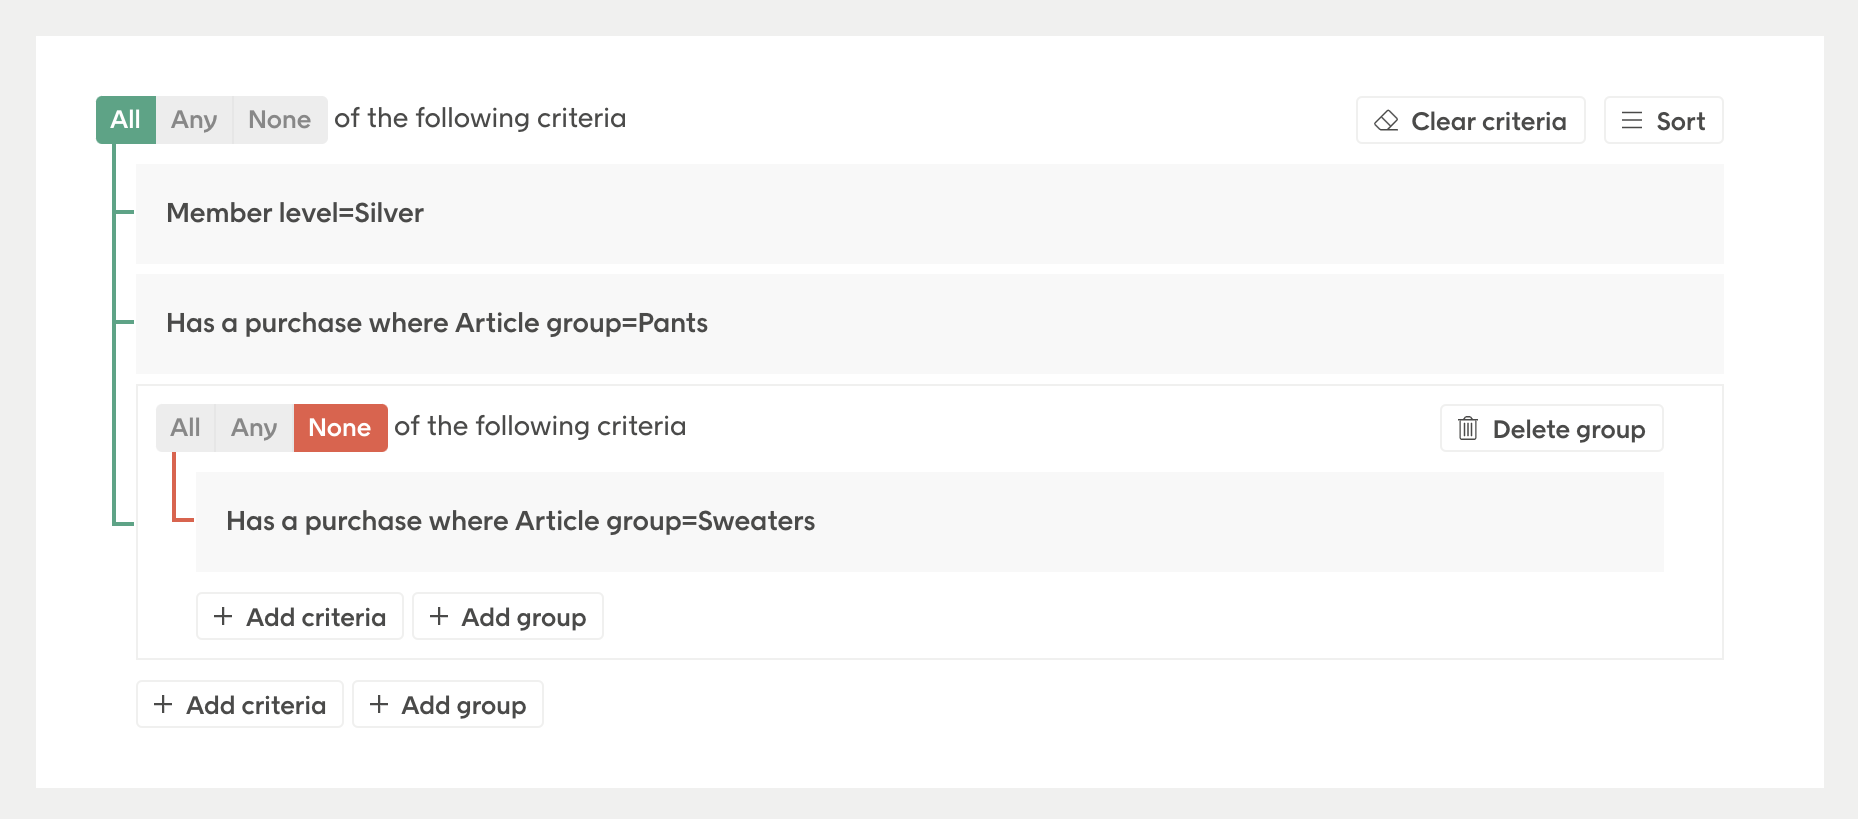Set nested group condition to All
The height and width of the screenshot is (819, 1858).
click(x=185, y=428)
